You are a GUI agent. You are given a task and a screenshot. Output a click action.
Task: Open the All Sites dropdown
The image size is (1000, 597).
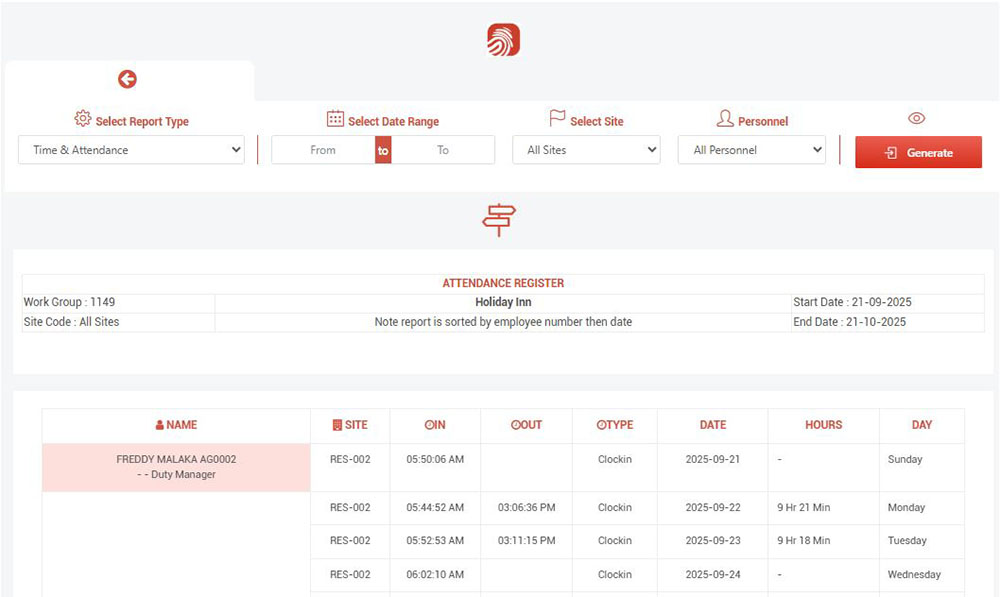(x=587, y=150)
